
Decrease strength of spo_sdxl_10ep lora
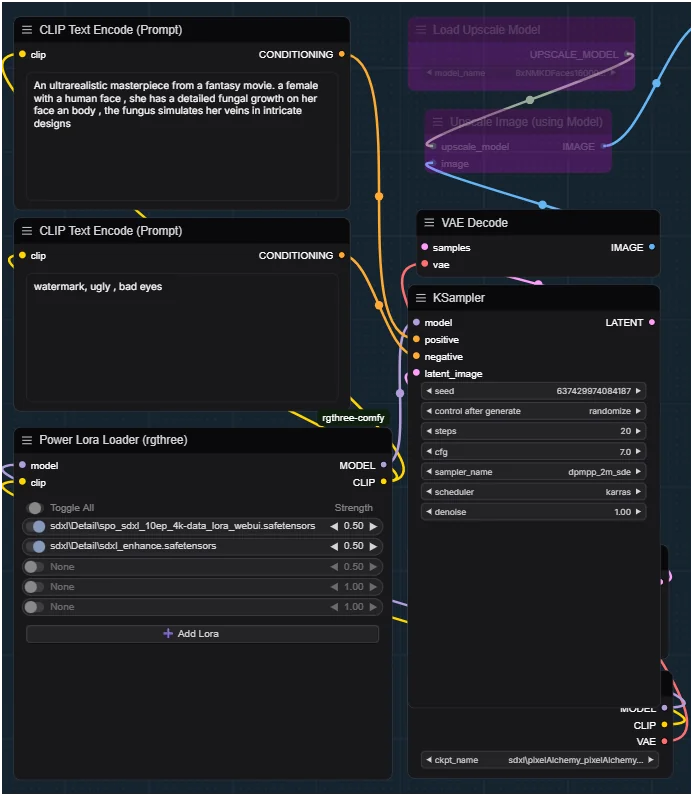(x=334, y=526)
